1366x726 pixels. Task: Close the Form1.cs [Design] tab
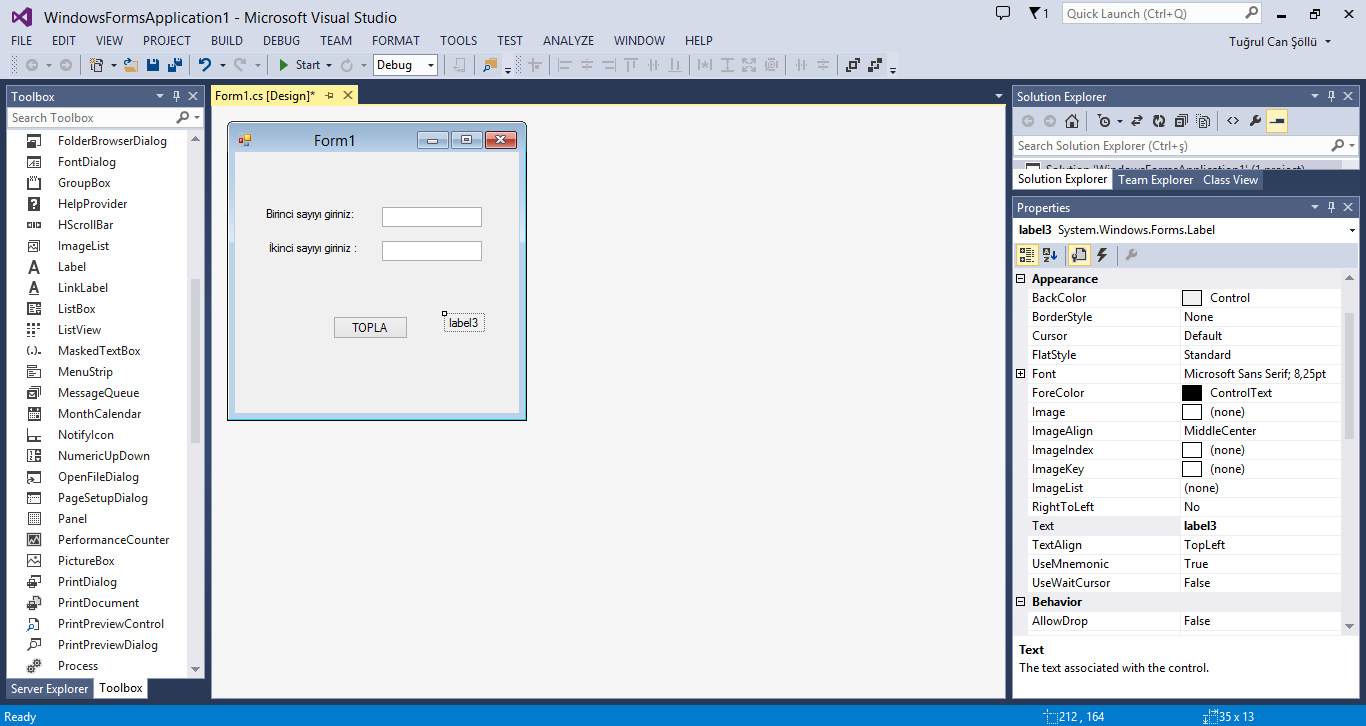click(348, 95)
